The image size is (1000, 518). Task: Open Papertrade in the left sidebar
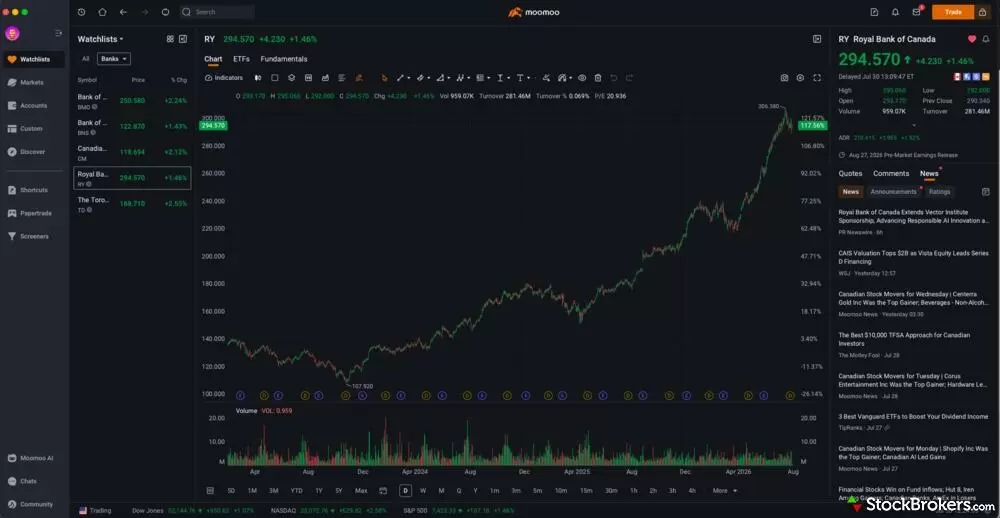[x=29, y=213]
